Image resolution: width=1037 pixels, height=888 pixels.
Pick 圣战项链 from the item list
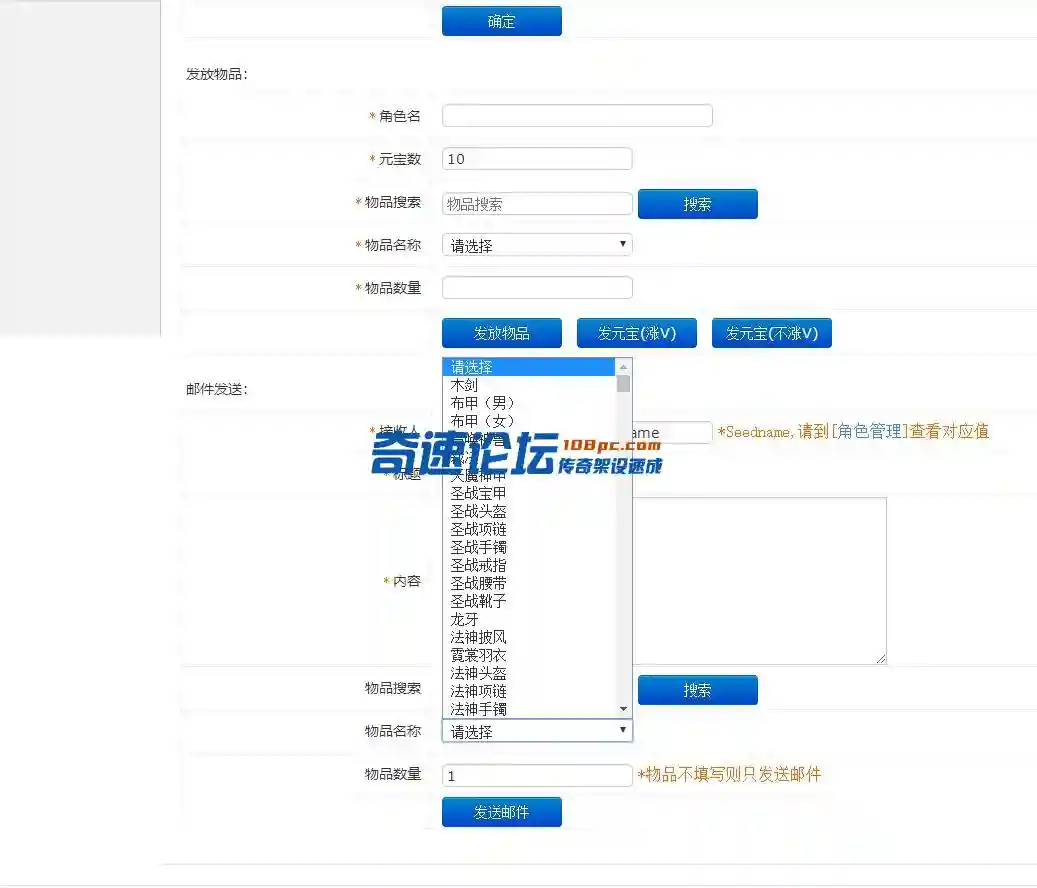click(529, 529)
